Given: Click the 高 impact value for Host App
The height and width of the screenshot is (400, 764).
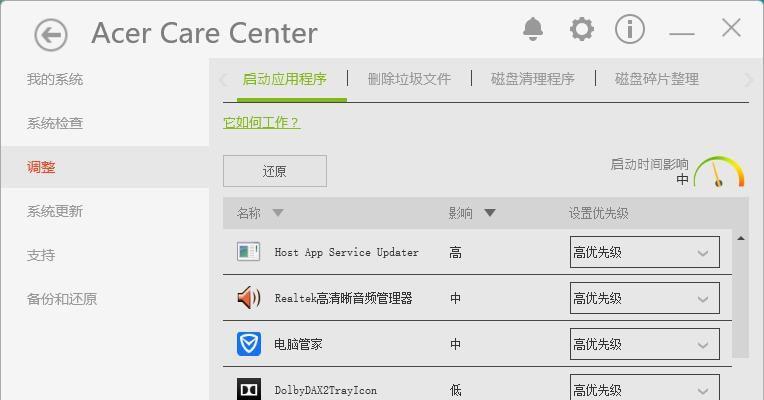Looking at the screenshot, I should coord(456,252).
